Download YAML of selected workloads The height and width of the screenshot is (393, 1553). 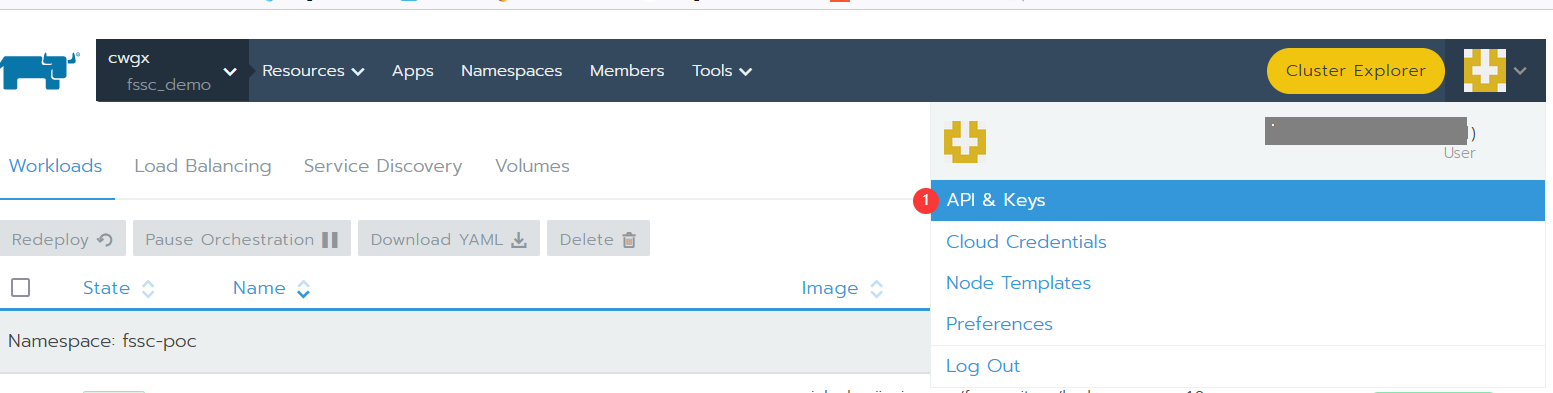pyautogui.click(x=449, y=239)
